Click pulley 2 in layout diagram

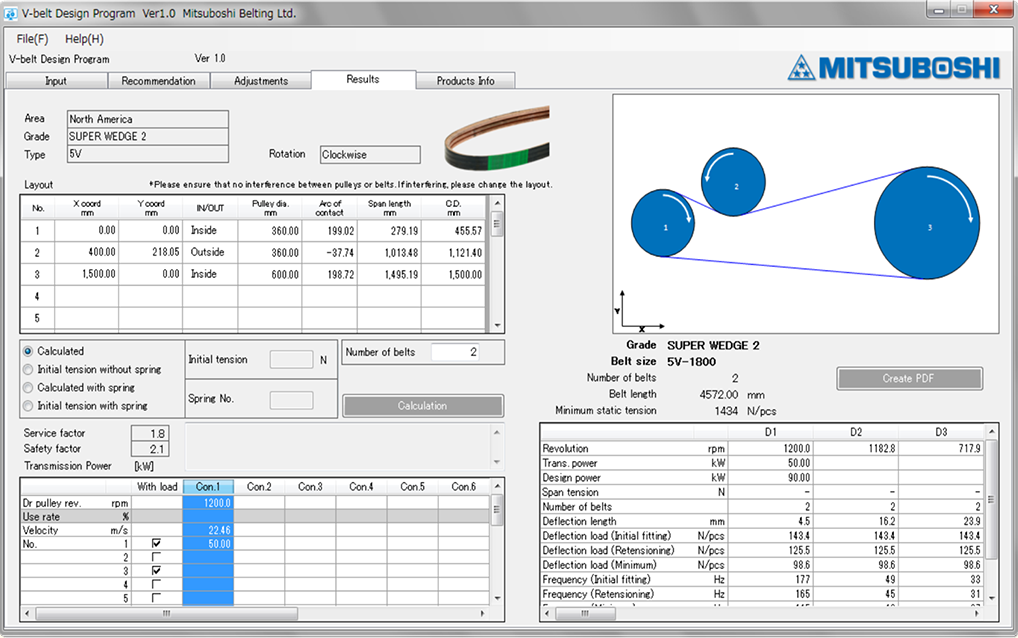[x=734, y=182]
